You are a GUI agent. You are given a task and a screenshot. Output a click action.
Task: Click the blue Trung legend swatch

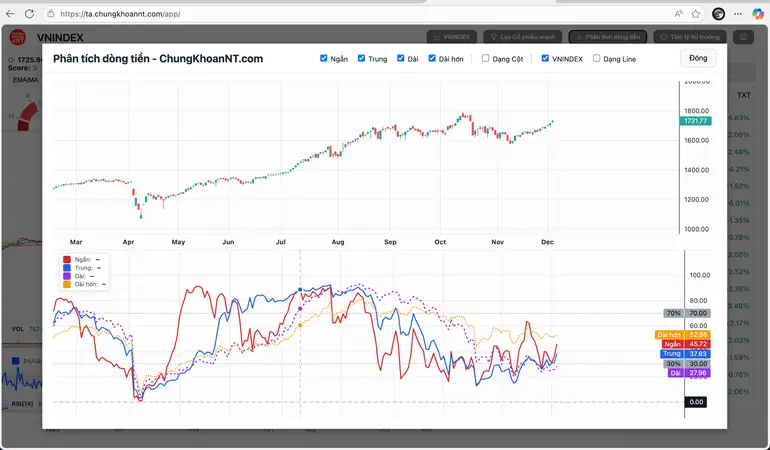(67, 267)
